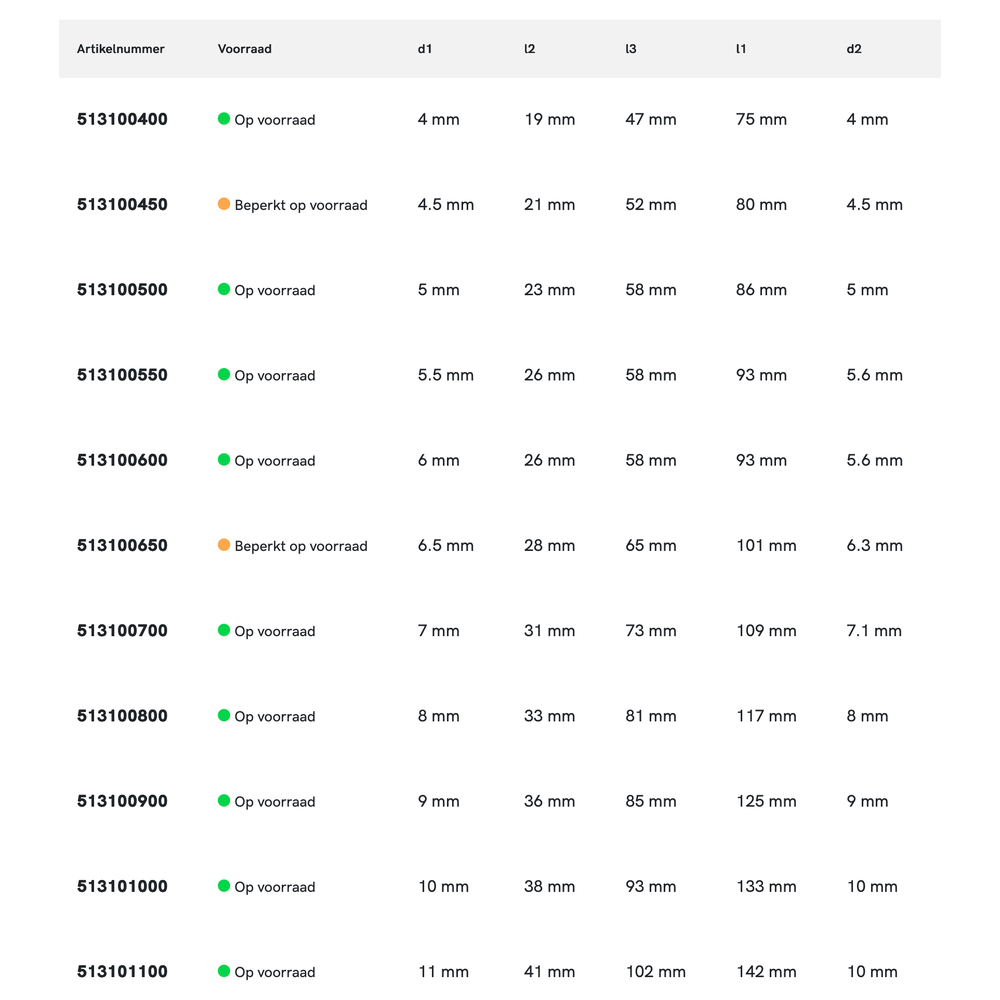This screenshot has height=1000, width=1000.
Task: Click the l1 column header
Action: pyautogui.click(x=741, y=49)
